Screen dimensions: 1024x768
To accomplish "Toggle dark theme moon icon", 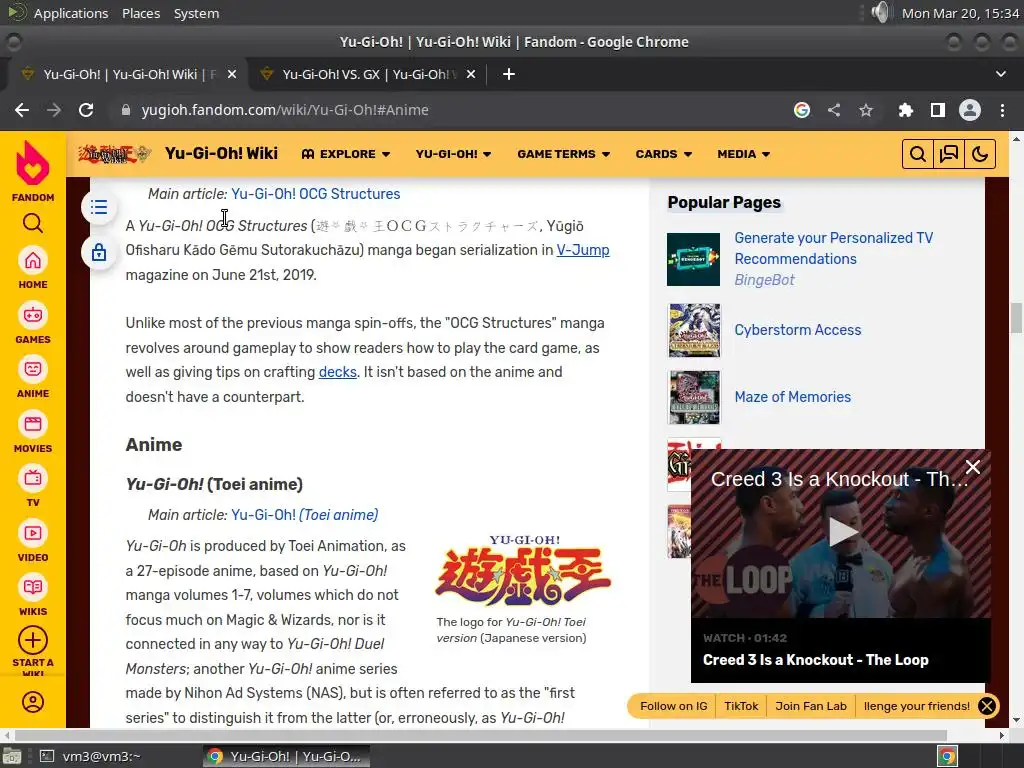I will [980, 154].
